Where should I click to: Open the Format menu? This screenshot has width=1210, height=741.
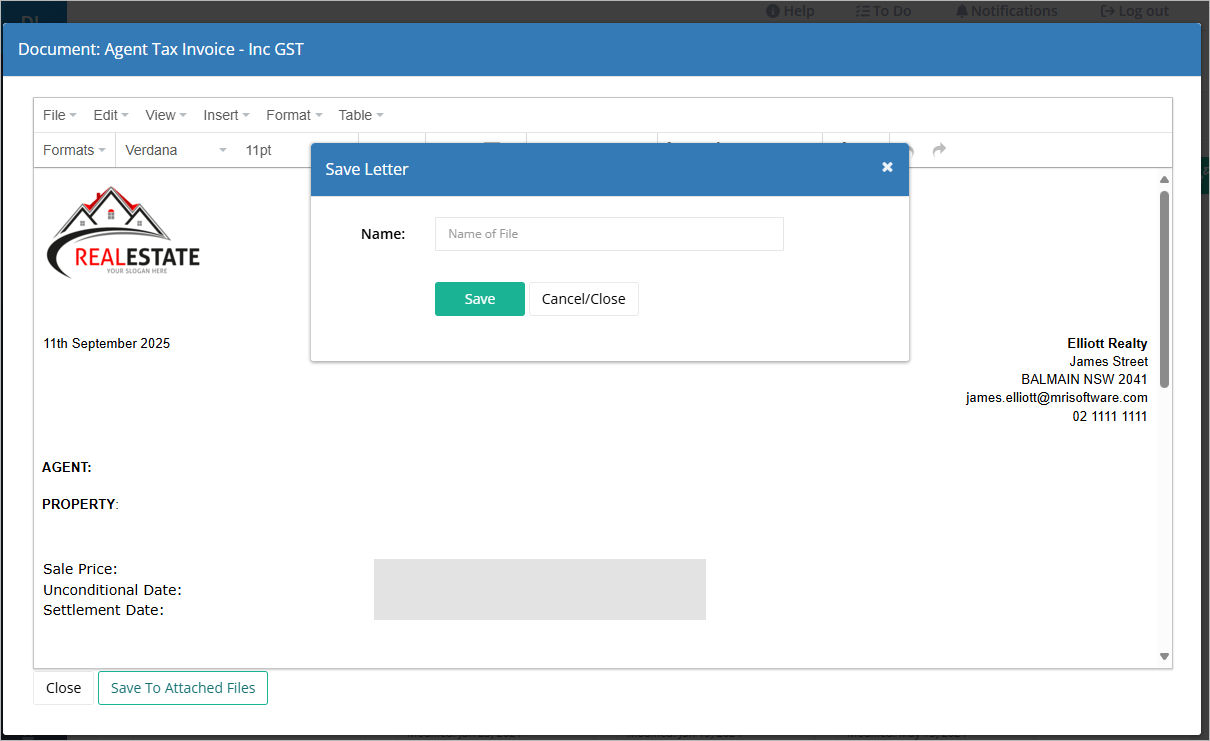click(x=294, y=115)
